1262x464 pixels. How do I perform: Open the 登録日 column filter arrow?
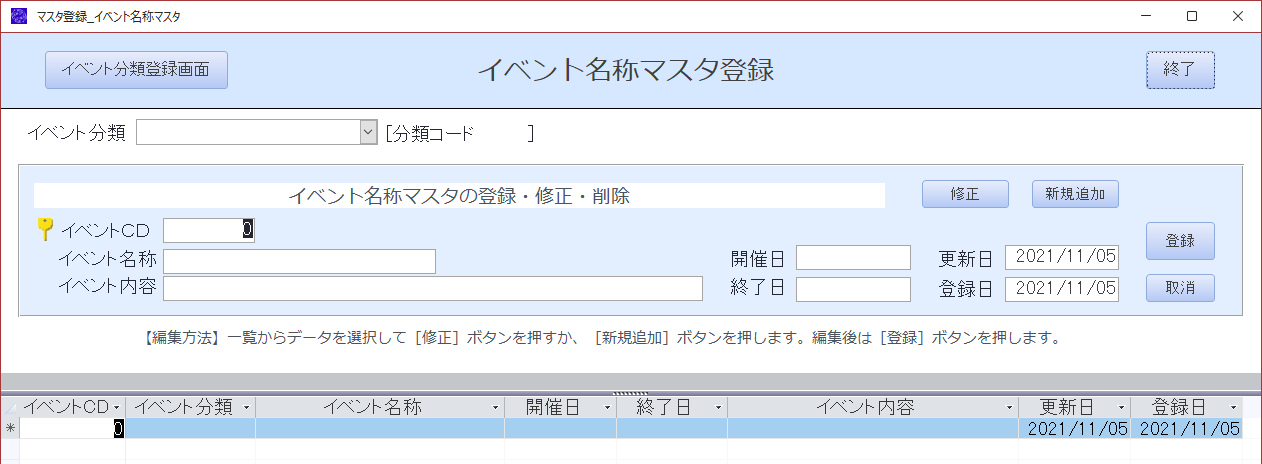coord(1234,408)
